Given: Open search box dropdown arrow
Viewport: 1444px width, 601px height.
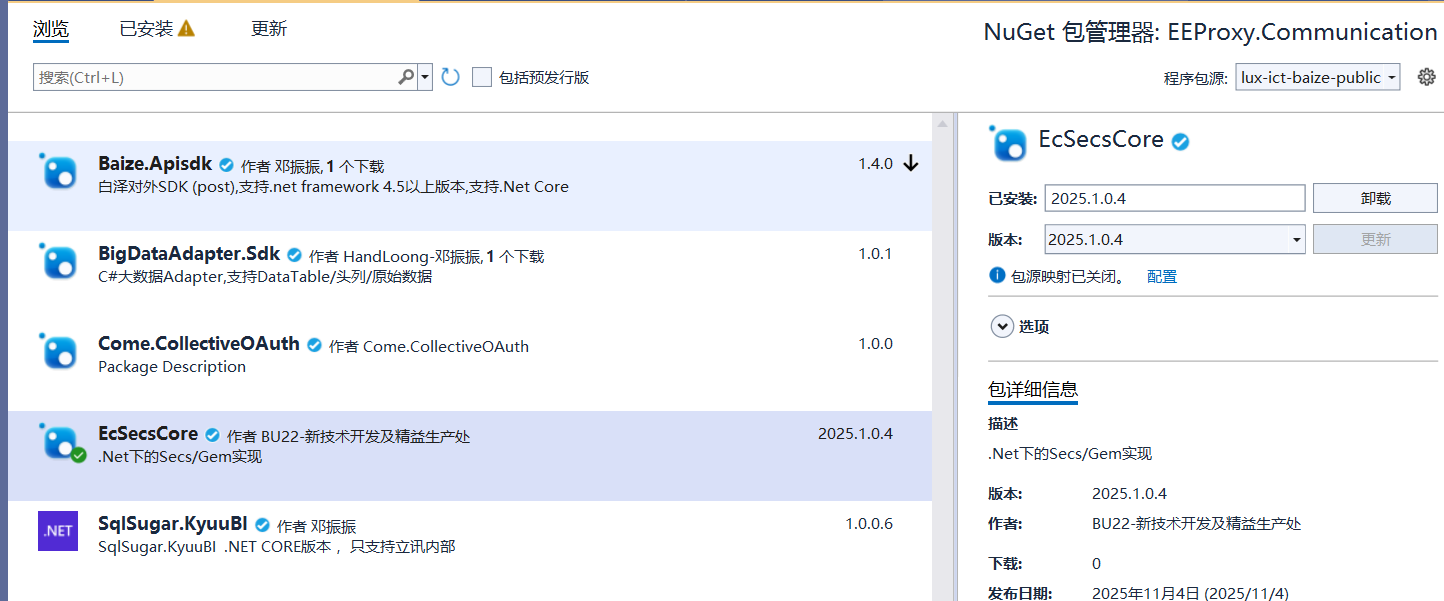Looking at the screenshot, I should tap(425, 77).
